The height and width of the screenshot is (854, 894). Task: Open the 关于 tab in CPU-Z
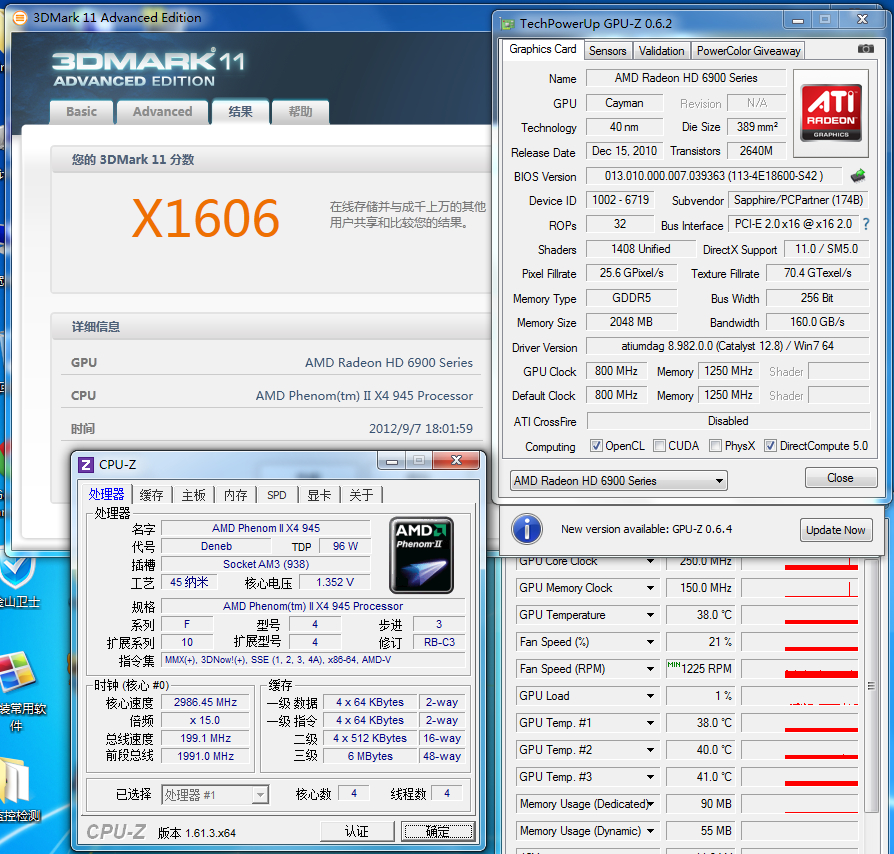361,495
